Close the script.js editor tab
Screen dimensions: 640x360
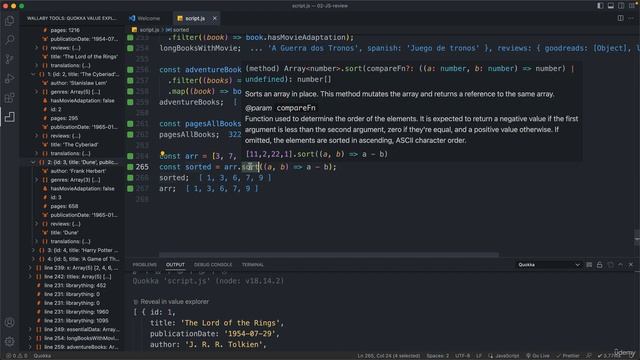(214, 18)
